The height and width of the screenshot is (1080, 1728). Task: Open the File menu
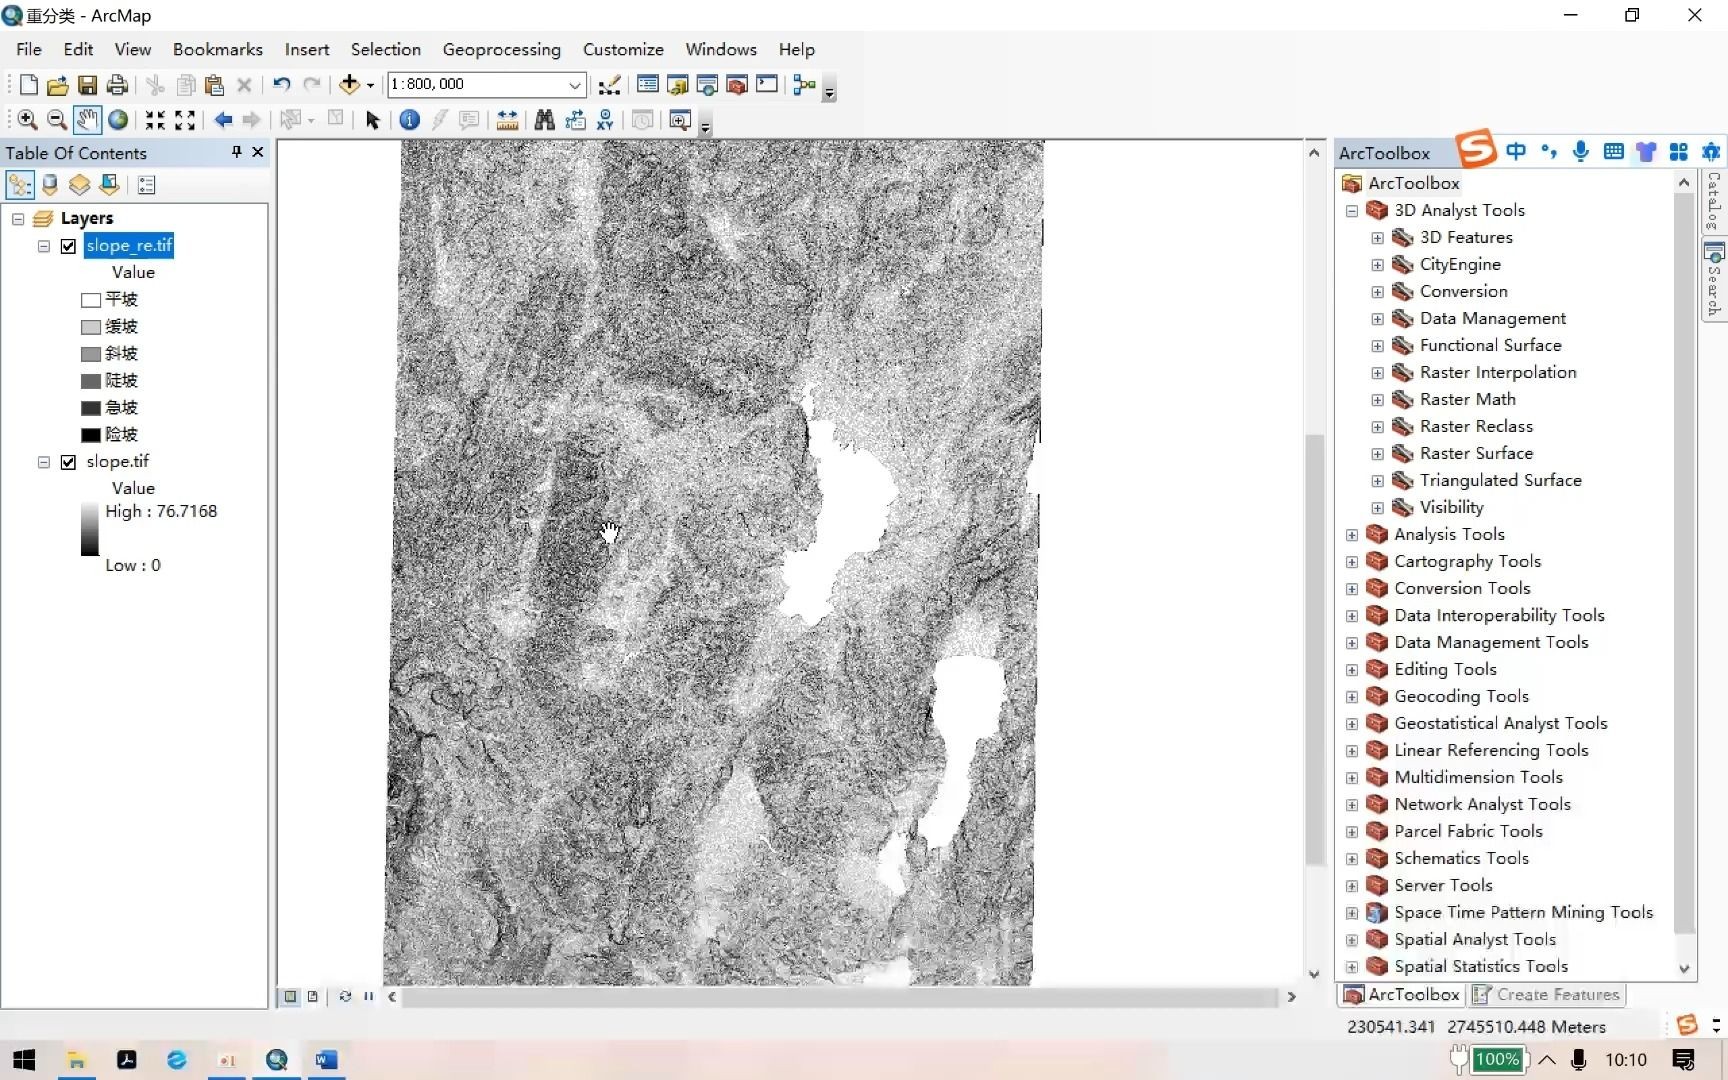(x=29, y=49)
